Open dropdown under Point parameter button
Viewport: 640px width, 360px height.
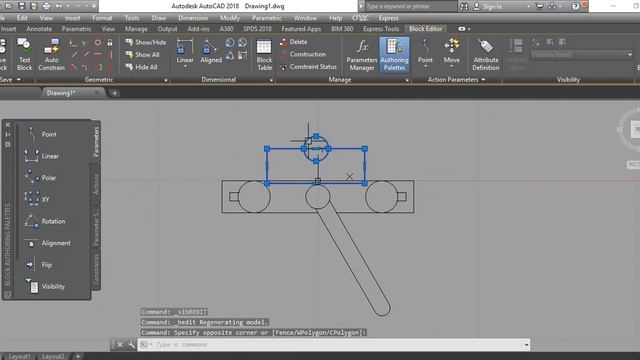(425, 67)
